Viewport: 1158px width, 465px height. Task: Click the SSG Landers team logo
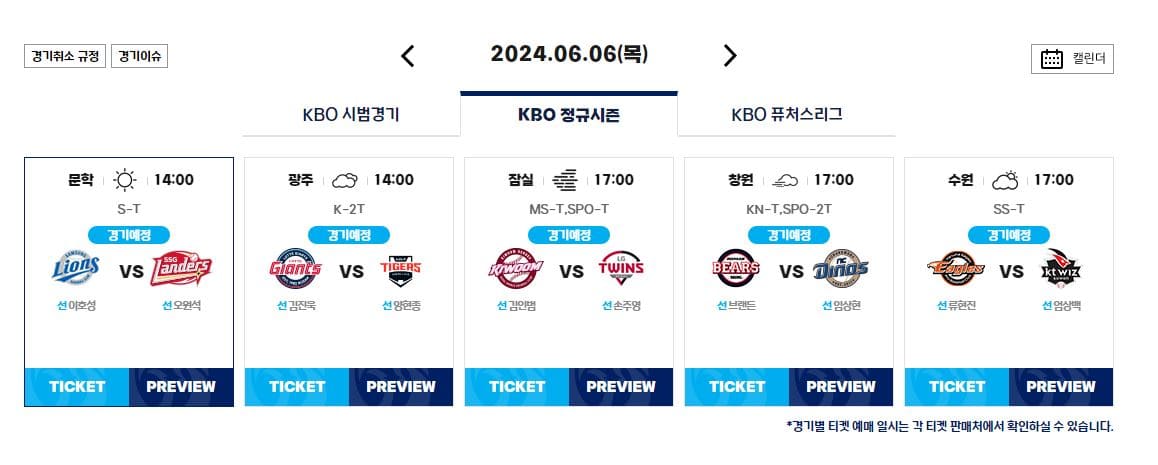click(x=181, y=269)
